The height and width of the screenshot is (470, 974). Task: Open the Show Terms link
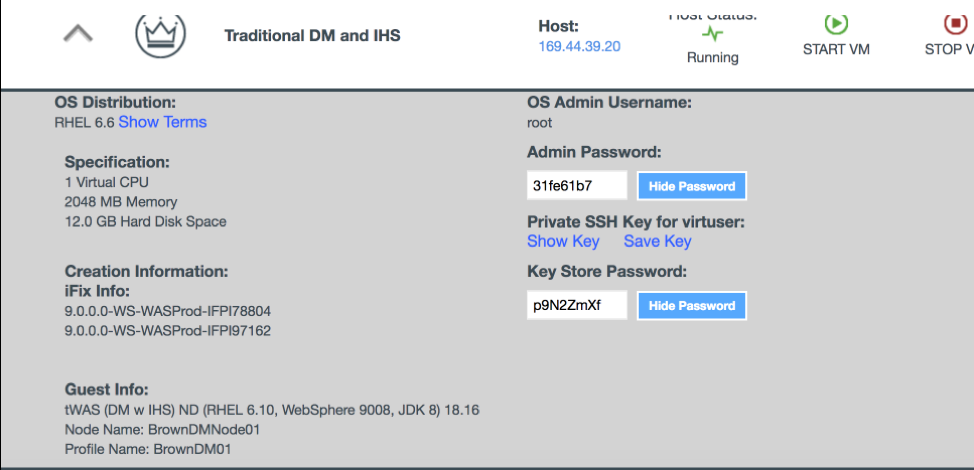[x=162, y=122]
